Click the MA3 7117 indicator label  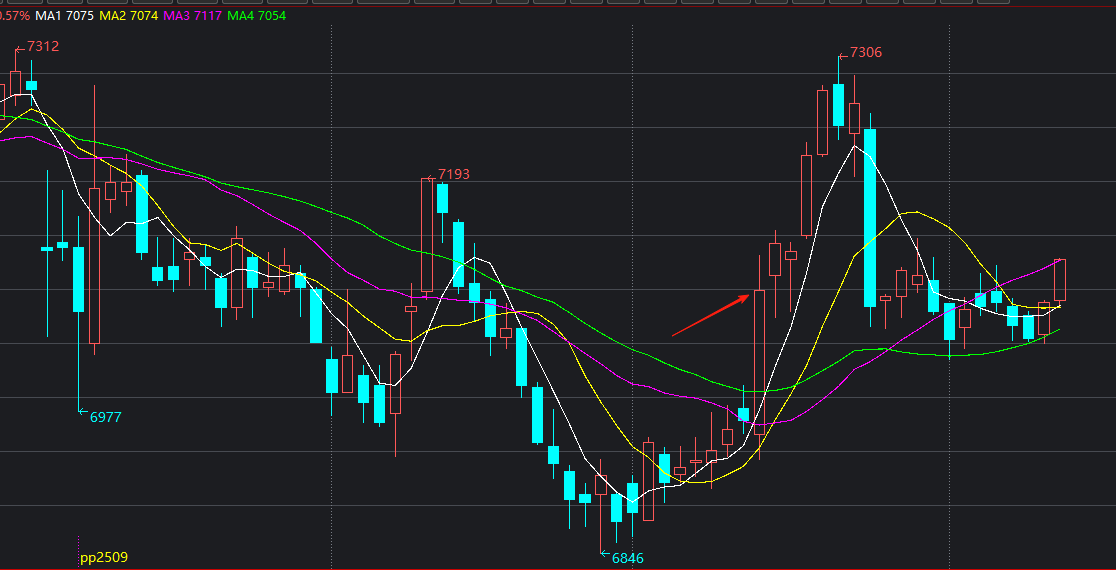coord(192,15)
